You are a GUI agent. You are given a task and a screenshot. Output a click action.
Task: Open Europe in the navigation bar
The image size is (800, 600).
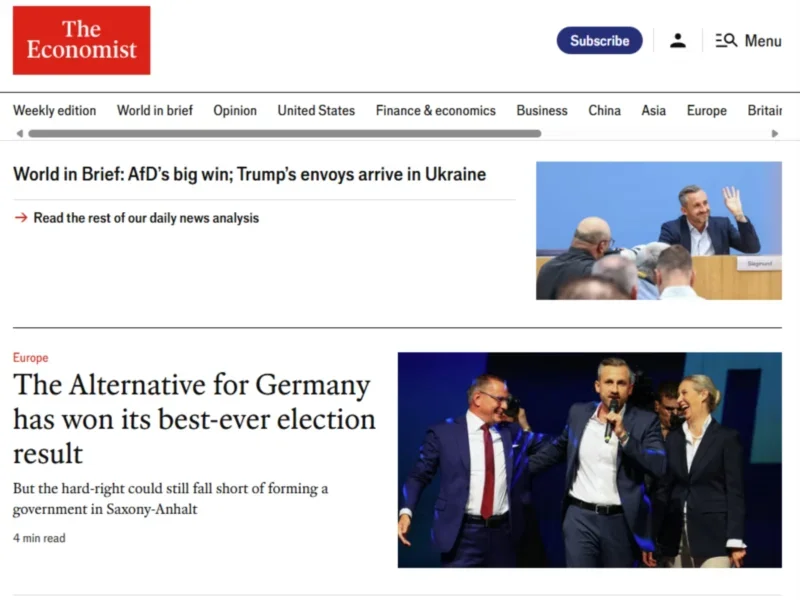[707, 111]
